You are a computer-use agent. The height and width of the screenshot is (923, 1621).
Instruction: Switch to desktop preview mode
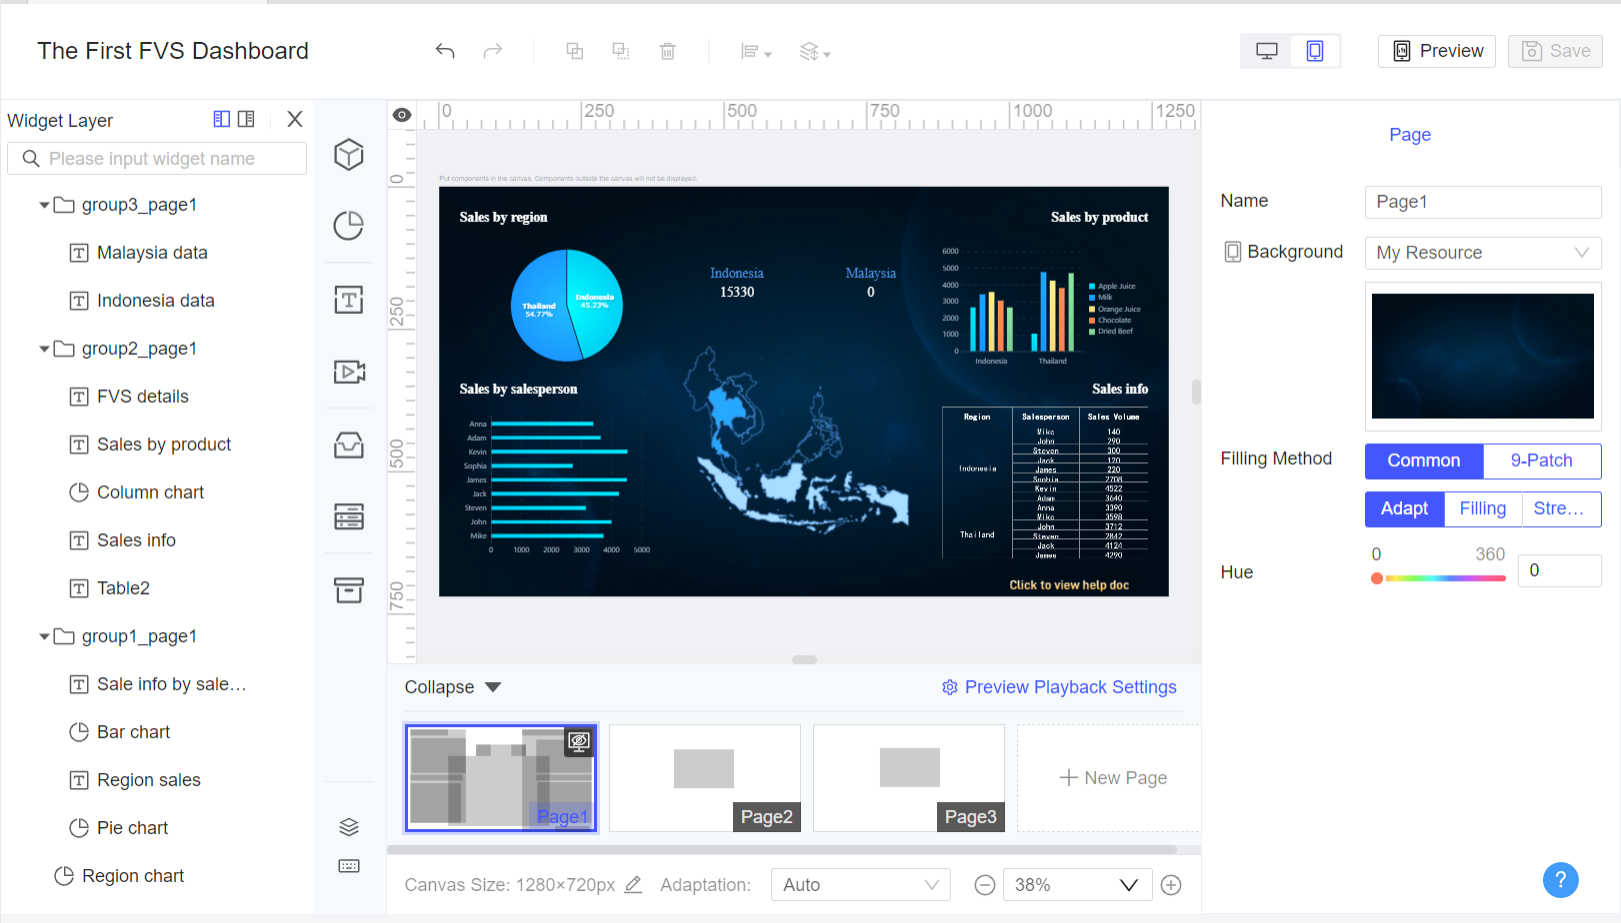1266,50
